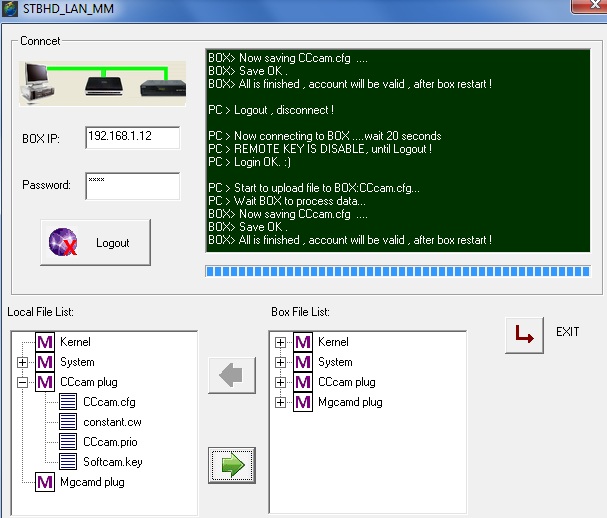
Task: Select CCcam.cfg file in local list
Action: coord(110,402)
